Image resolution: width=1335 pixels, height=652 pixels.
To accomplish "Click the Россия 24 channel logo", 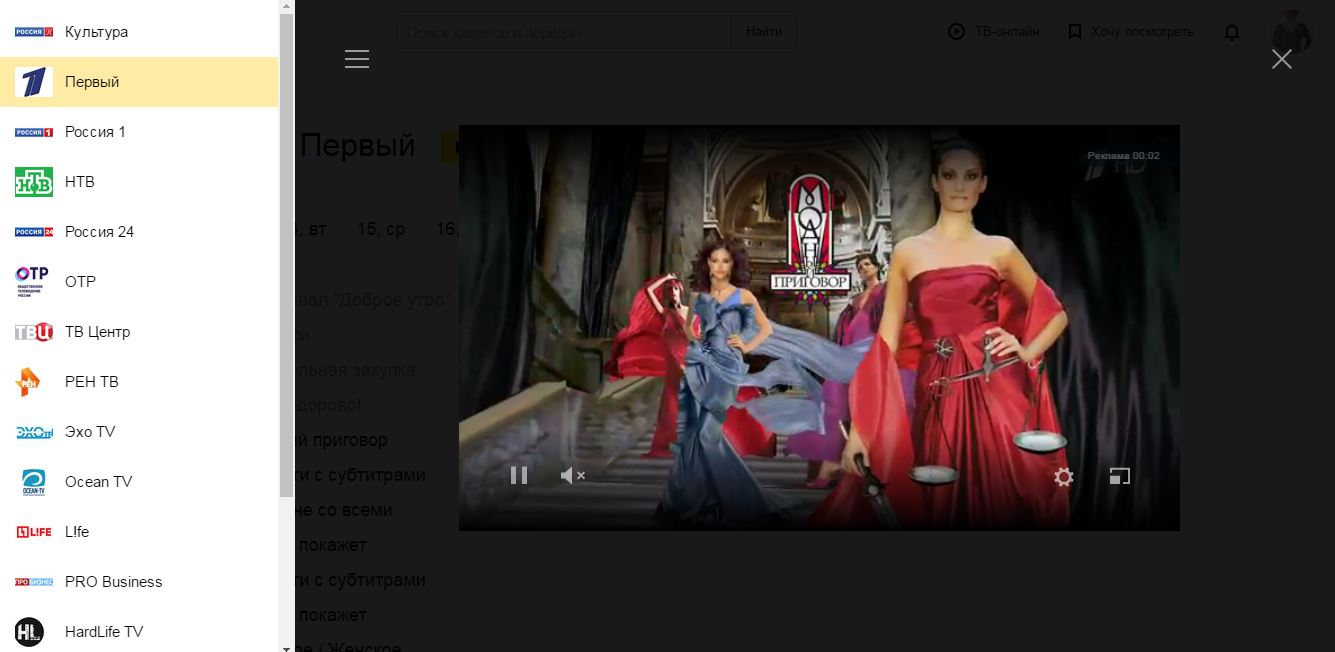I will click(x=34, y=232).
